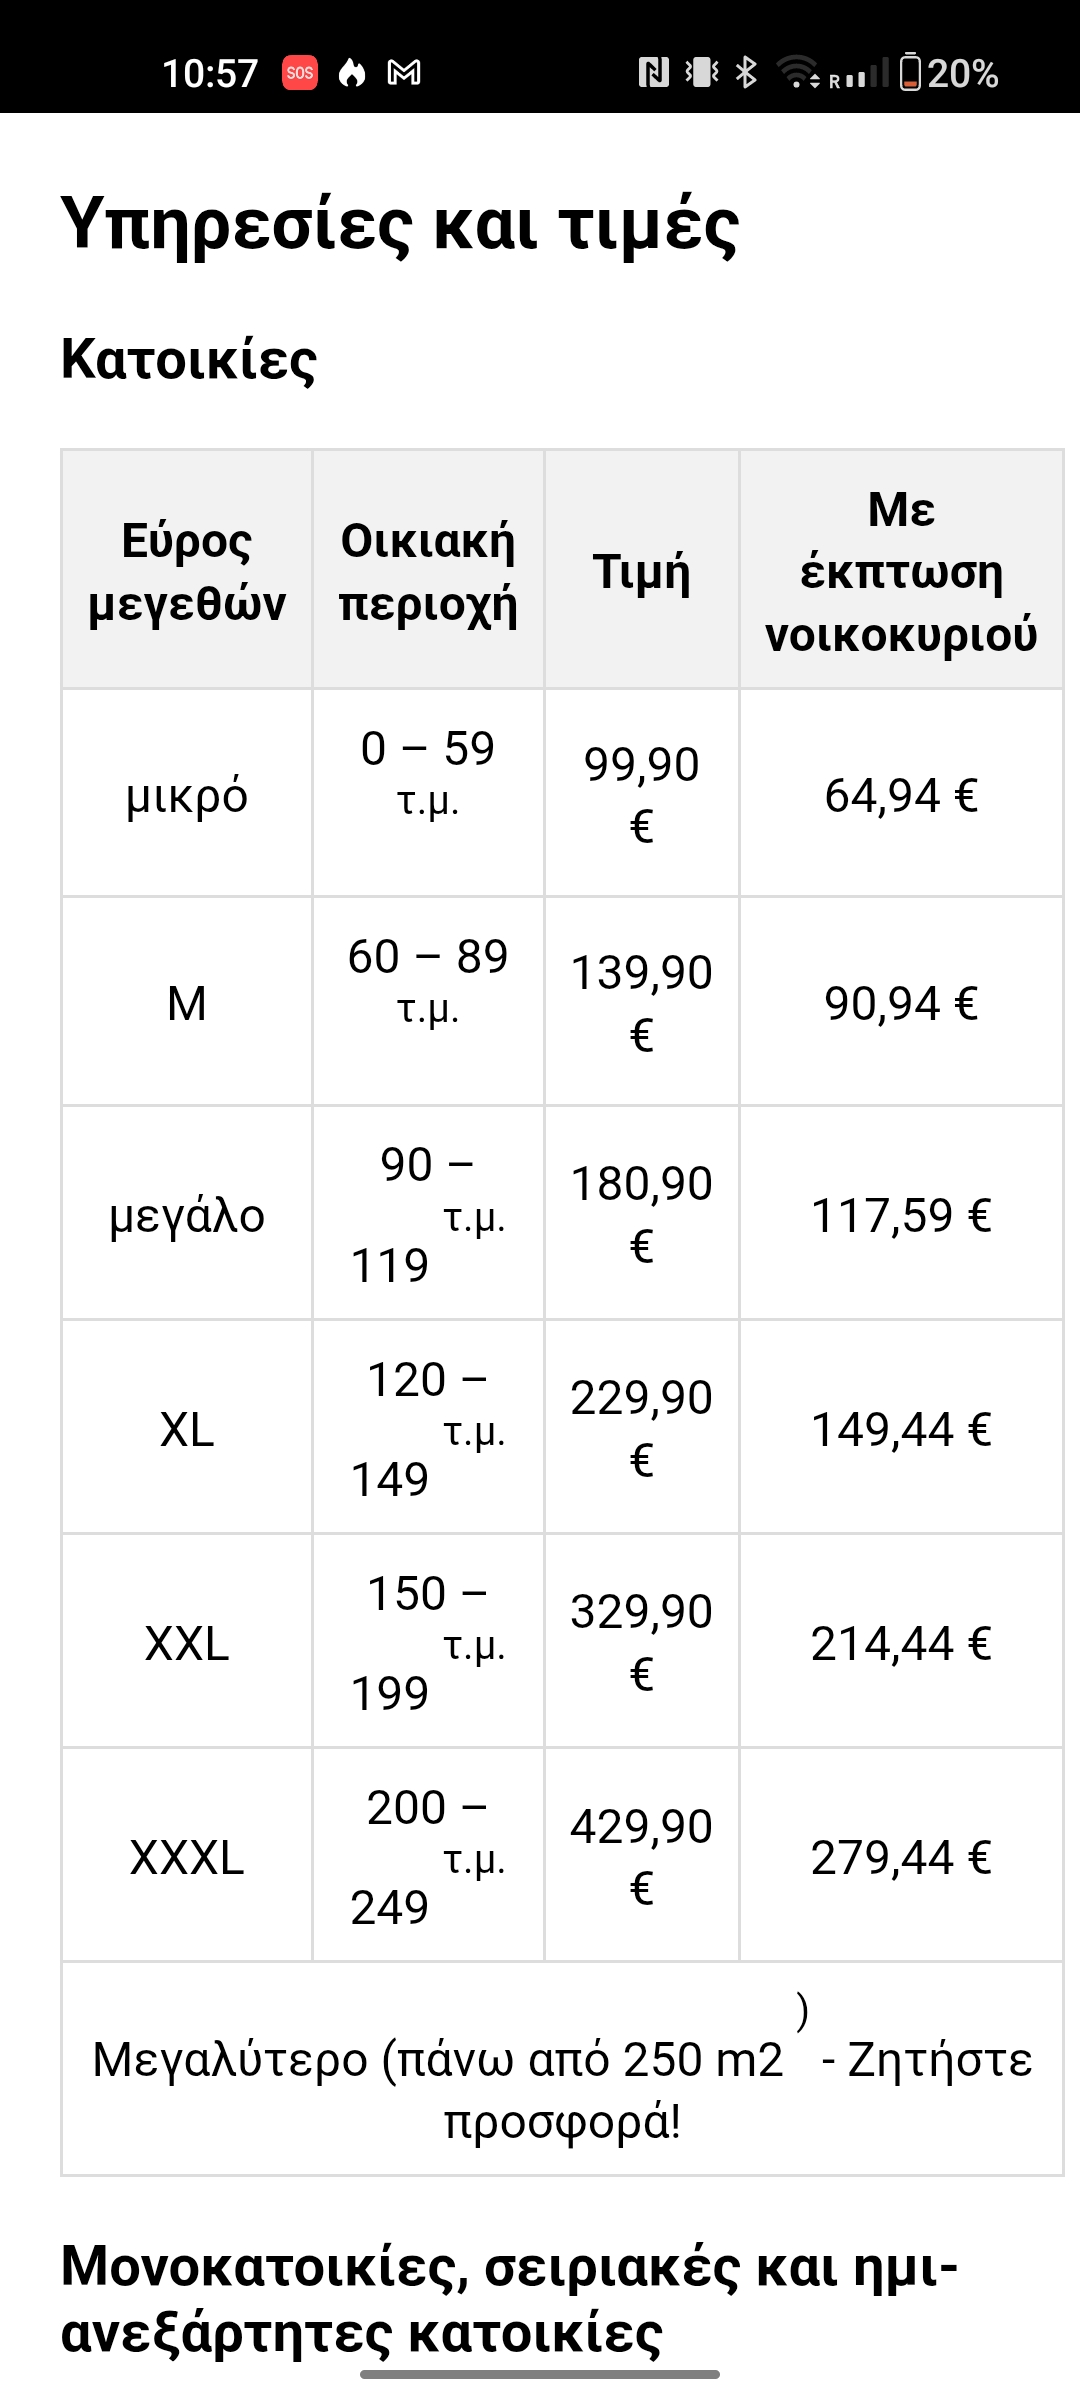The height and width of the screenshot is (2400, 1080).
Task: Click the 'Με έκπτωση νοικοκυριού' header
Action: tap(901, 571)
